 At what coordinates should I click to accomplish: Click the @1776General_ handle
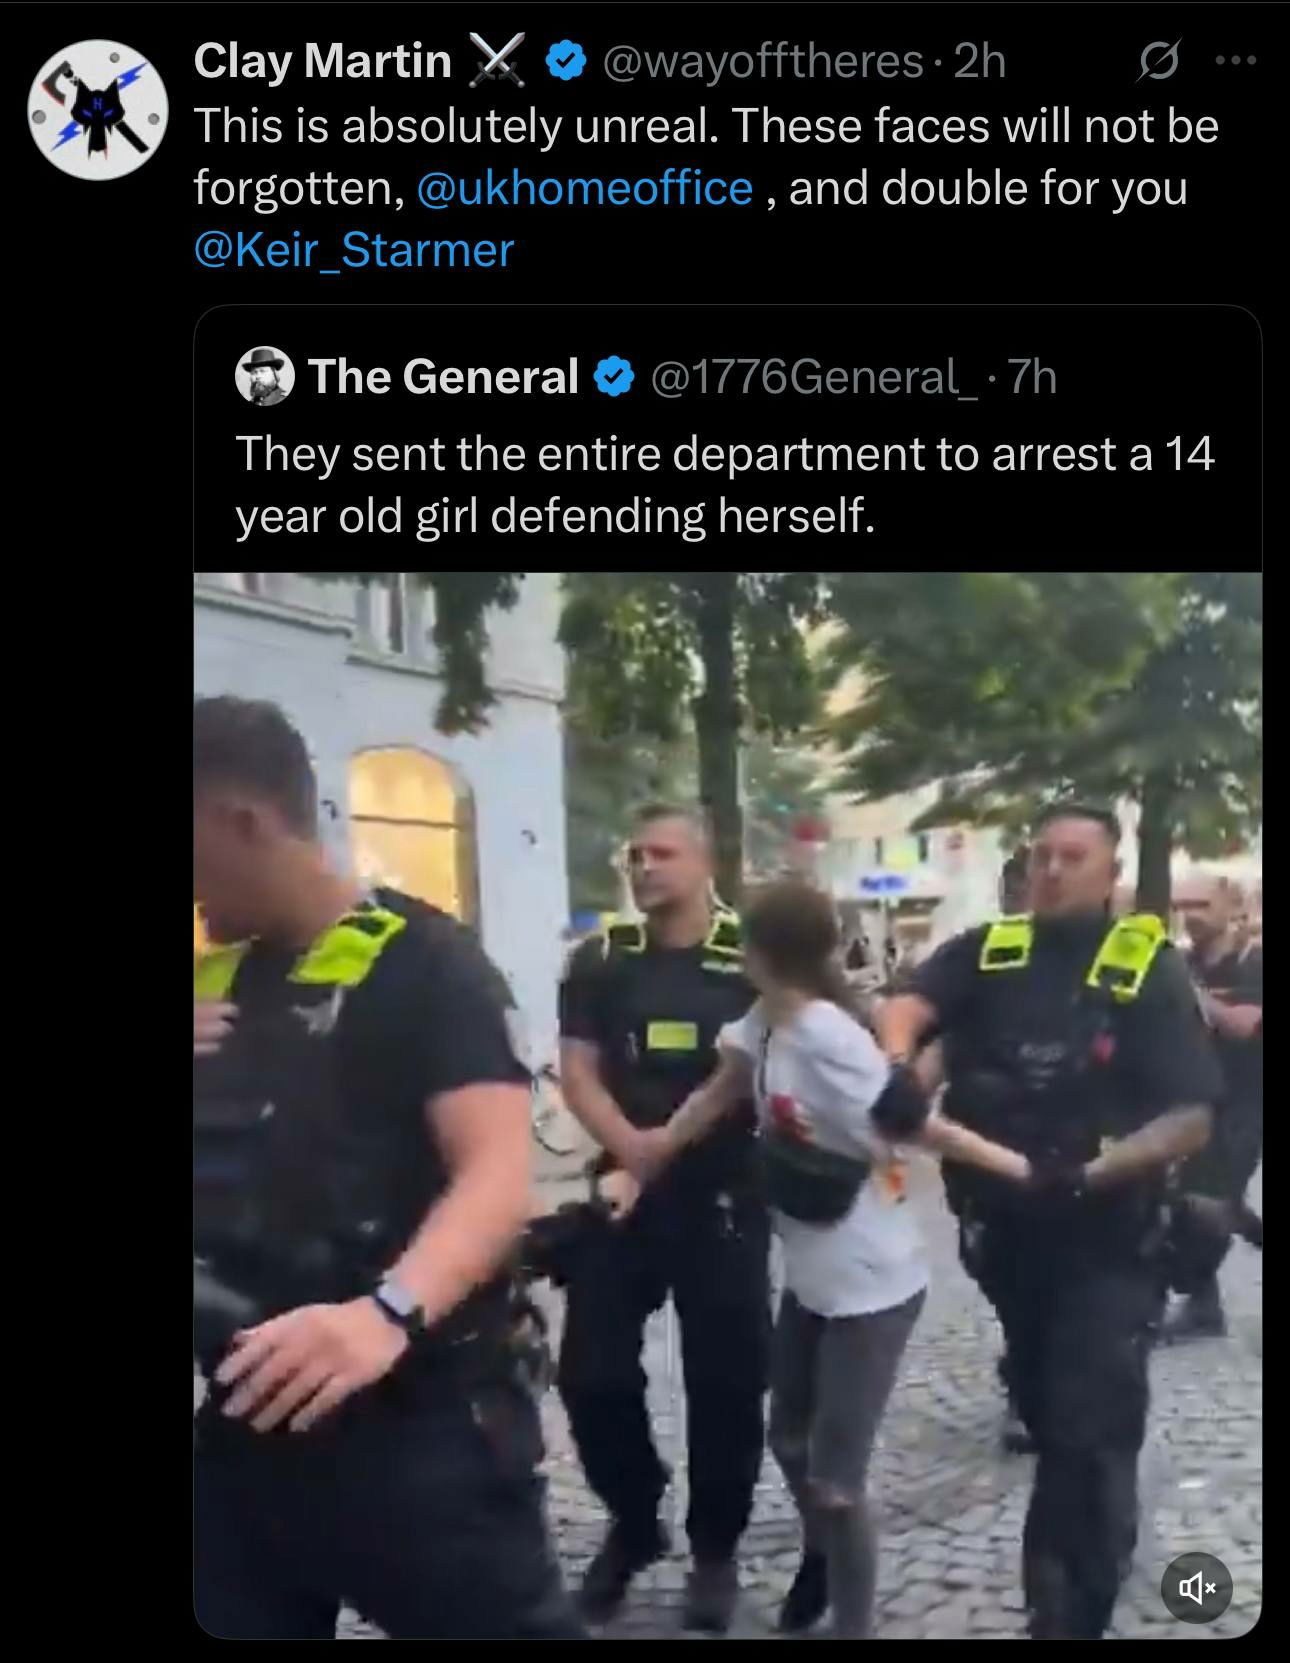pos(815,377)
